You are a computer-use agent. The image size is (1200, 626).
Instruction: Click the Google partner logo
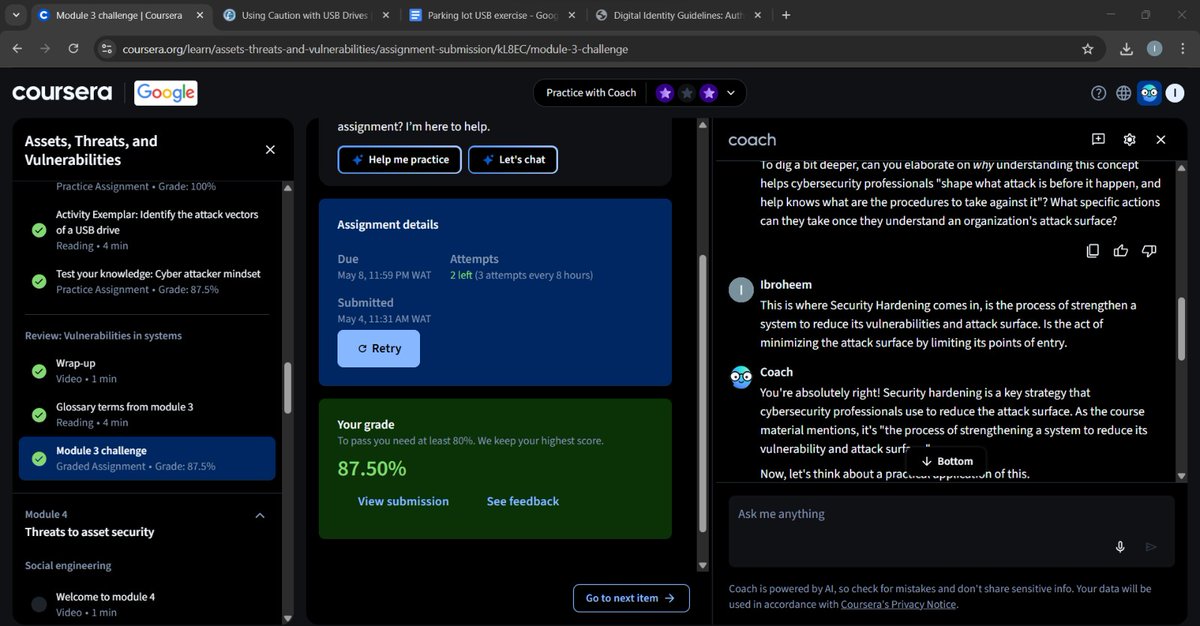pos(166,93)
